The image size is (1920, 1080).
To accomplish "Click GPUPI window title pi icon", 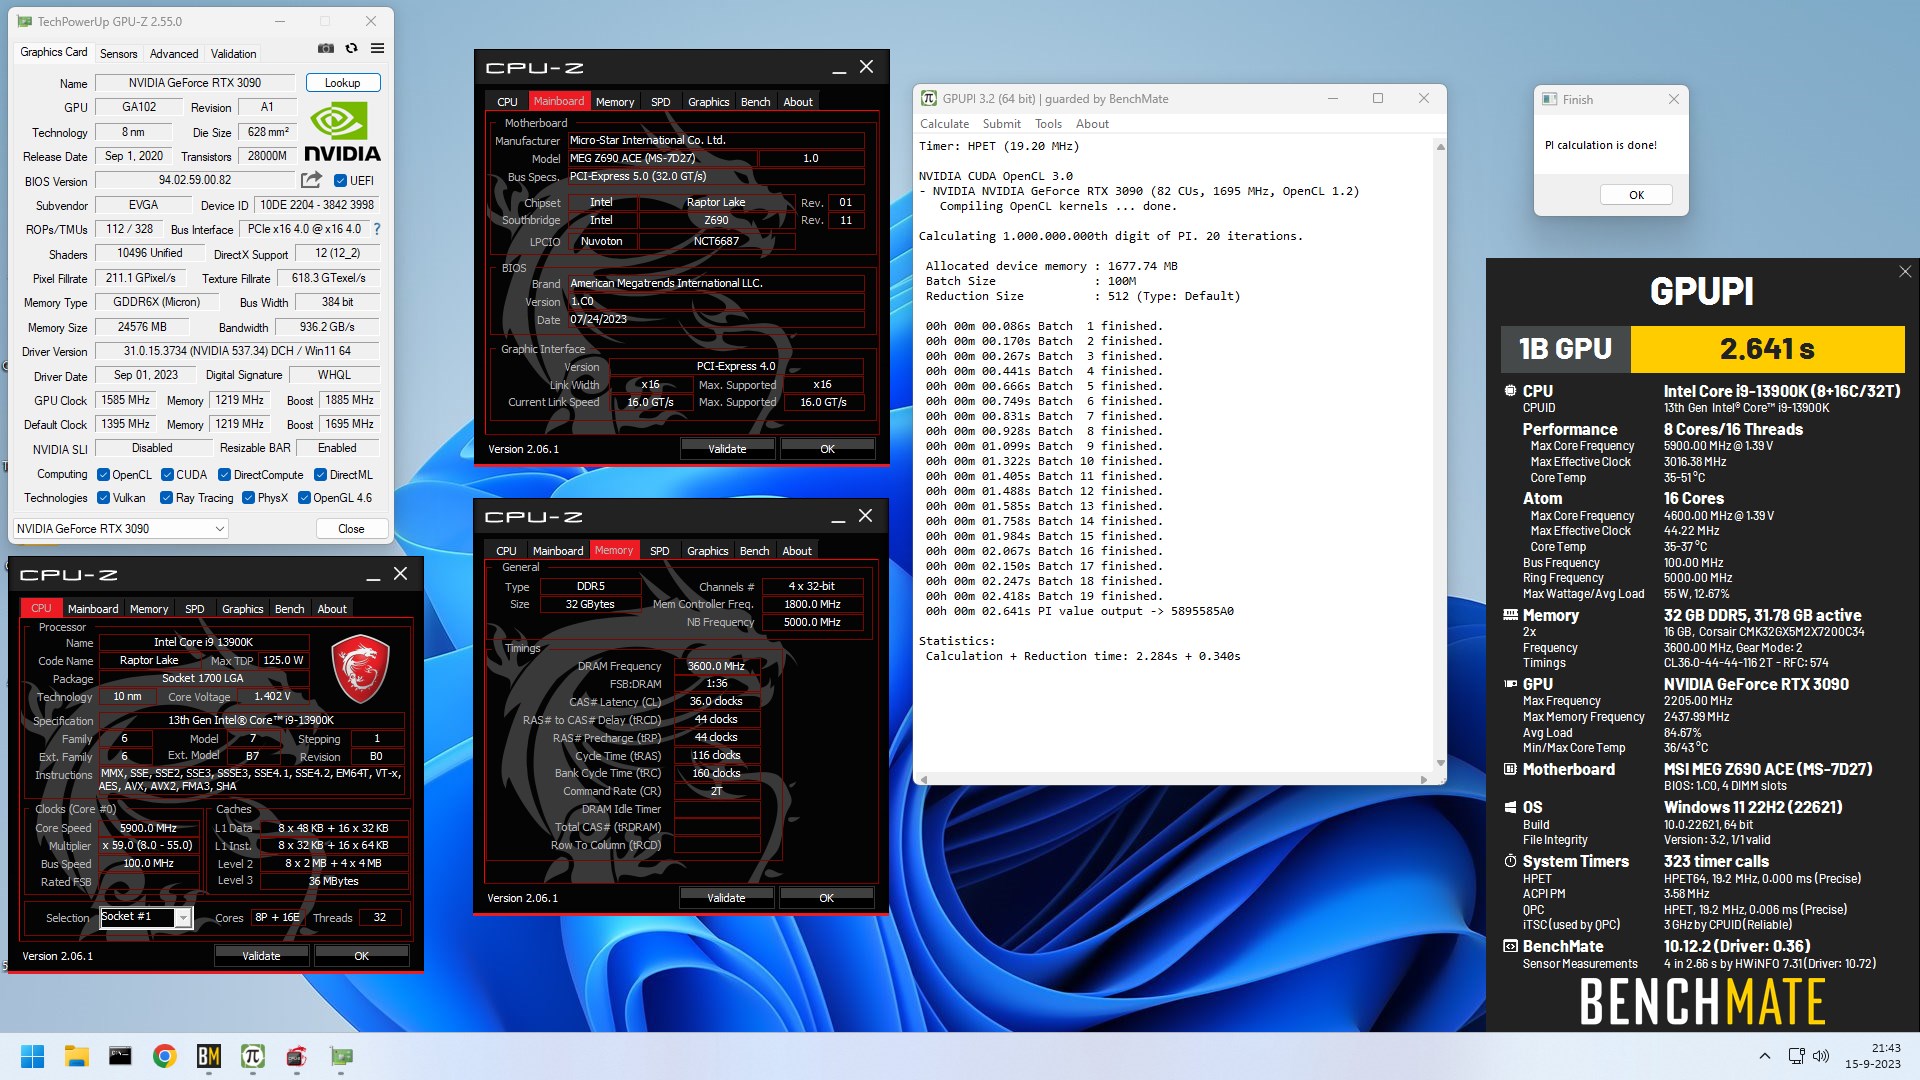I will tap(929, 98).
